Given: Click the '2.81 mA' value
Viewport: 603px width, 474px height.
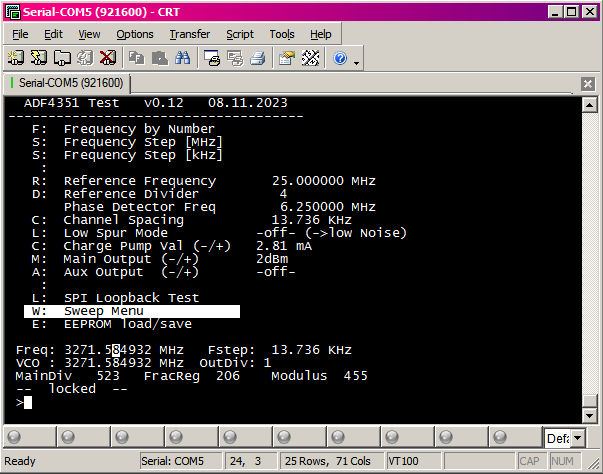Looking at the screenshot, I should tap(284, 246).
